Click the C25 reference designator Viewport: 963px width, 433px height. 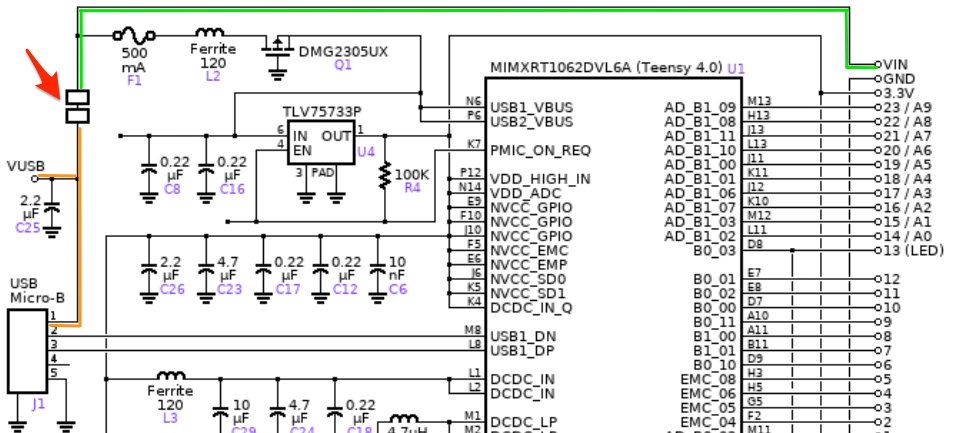[x=28, y=228]
